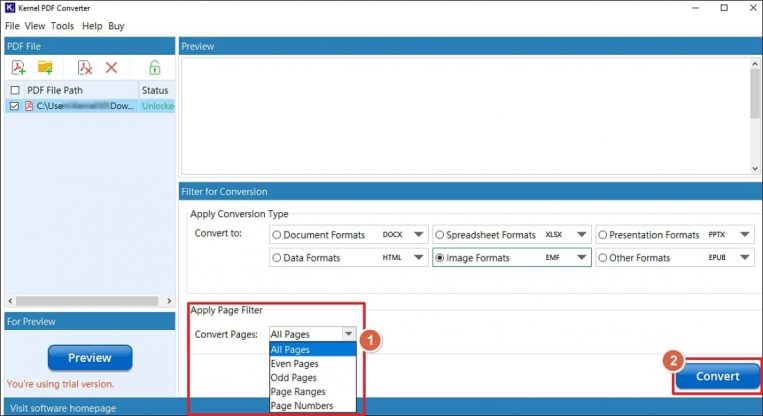The image size is (763, 416).
Task: Click preview pane scroll-down arrow
Action: click(x=755, y=168)
